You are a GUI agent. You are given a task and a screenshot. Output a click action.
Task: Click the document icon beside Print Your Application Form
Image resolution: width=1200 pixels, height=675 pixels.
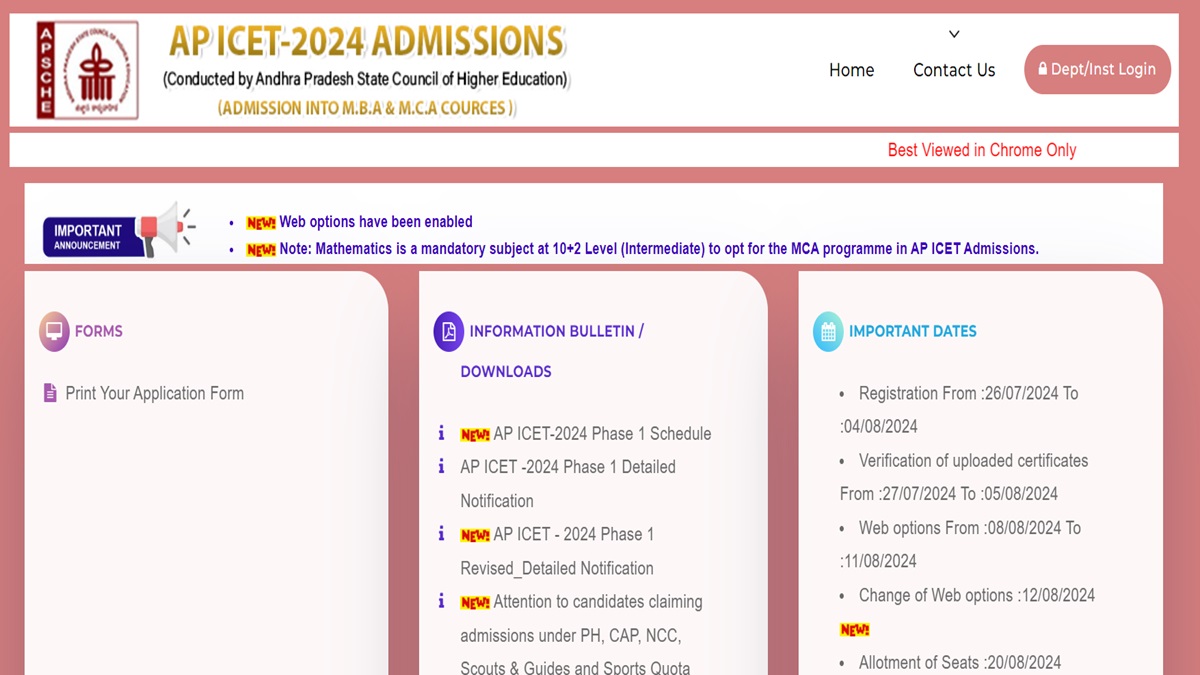[50, 393]
